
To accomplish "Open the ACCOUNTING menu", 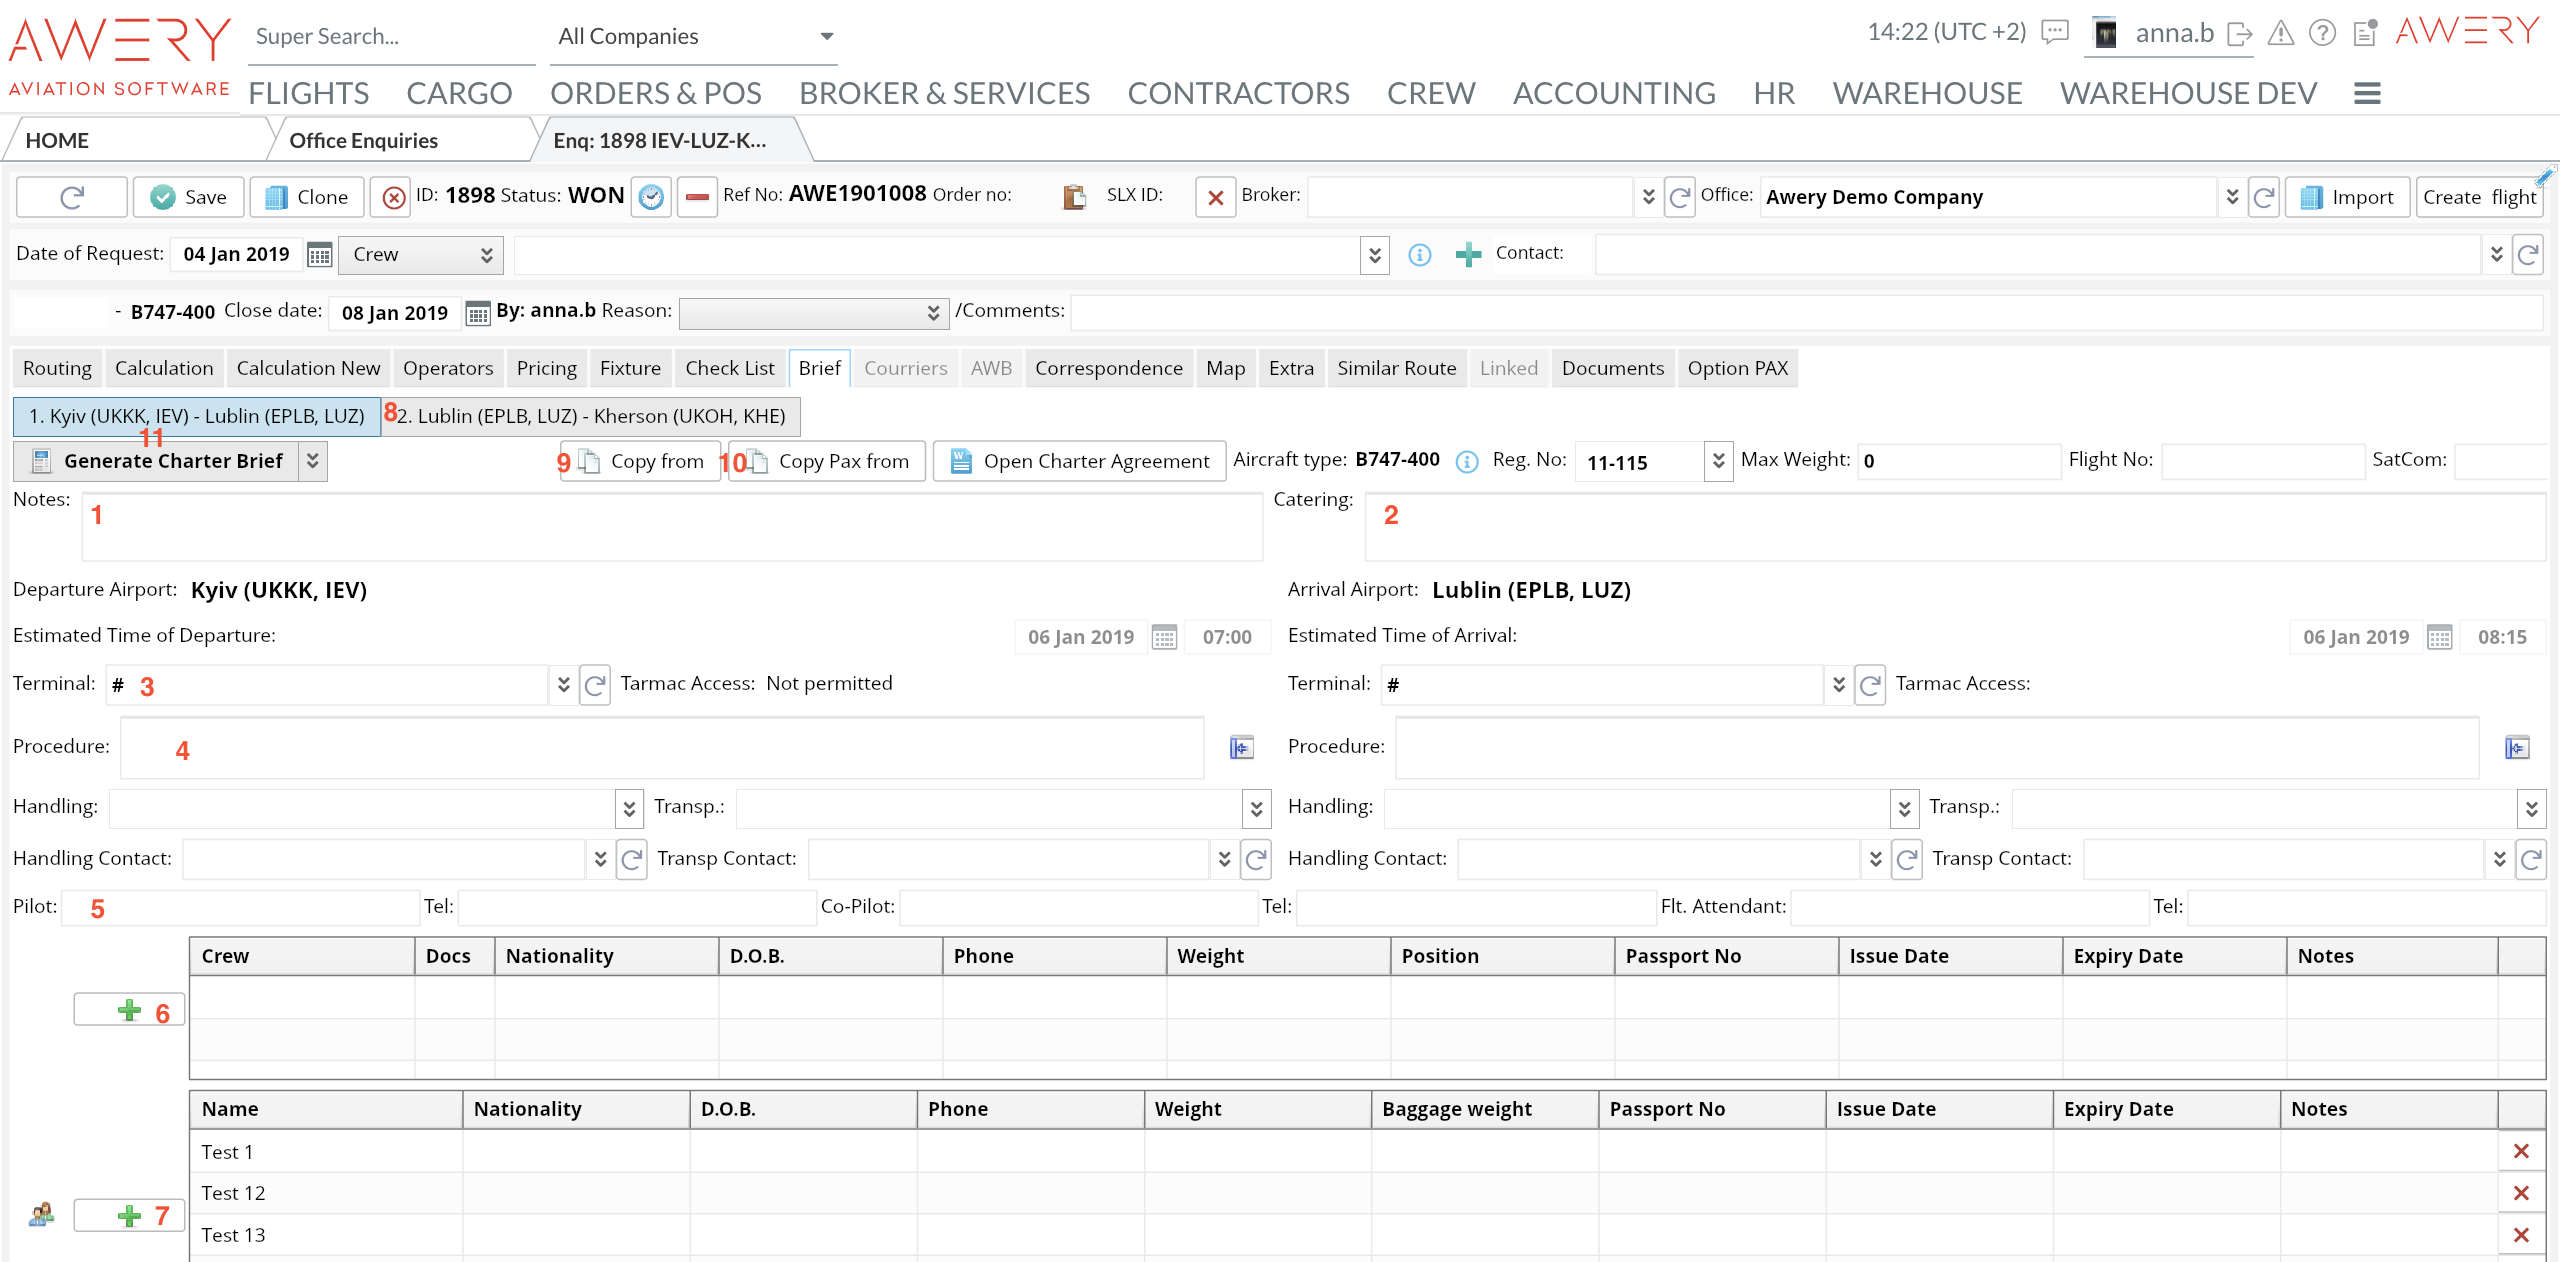I will (1613, 93).
